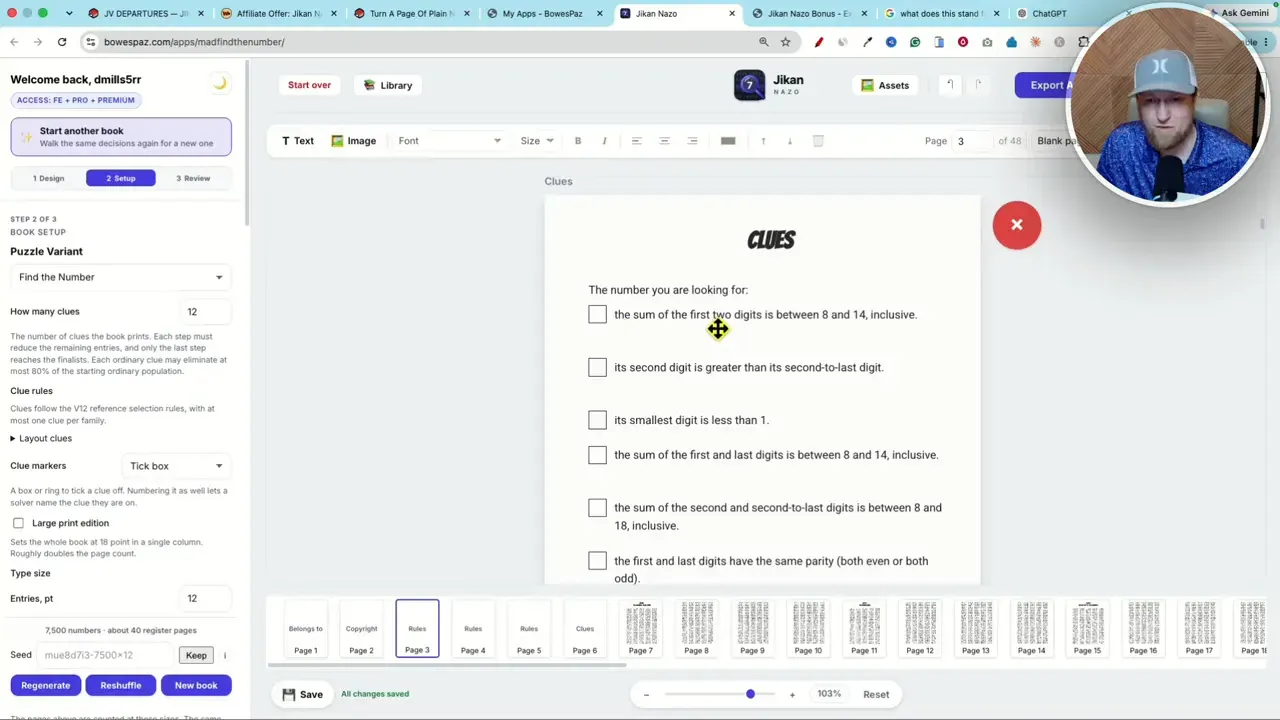This screenshot has height=720, width=1280.
Task: Tick the 'sum of the first two digits' checkbox
Action: 597,315
